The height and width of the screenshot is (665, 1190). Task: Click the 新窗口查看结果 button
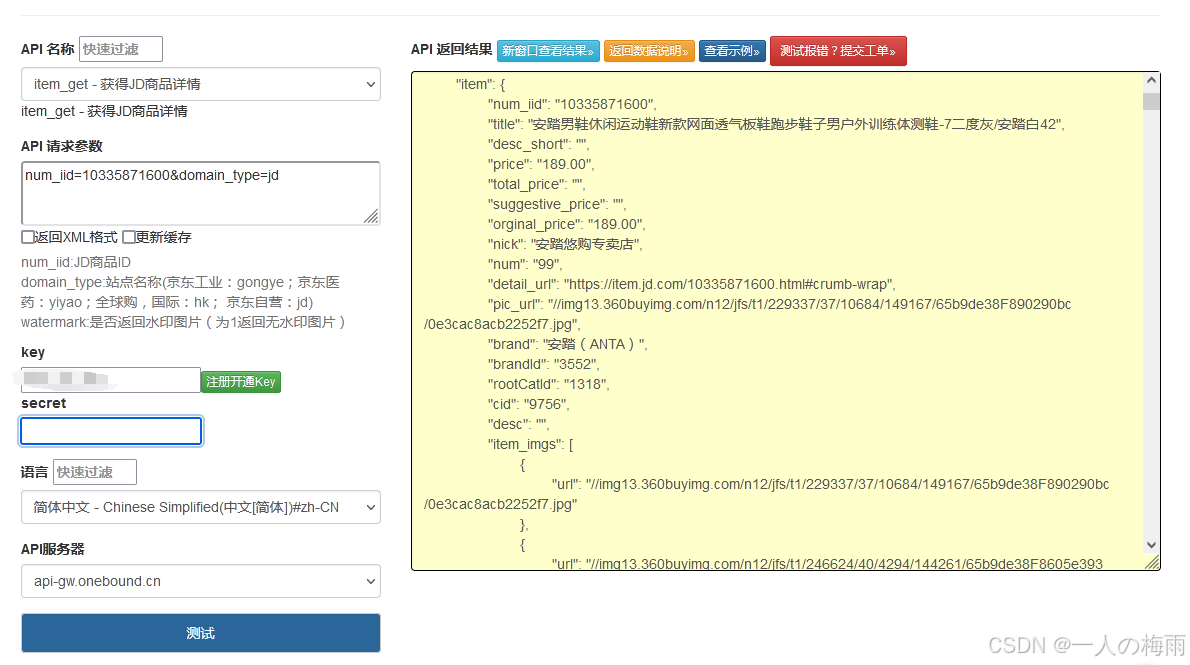[548, 51]
